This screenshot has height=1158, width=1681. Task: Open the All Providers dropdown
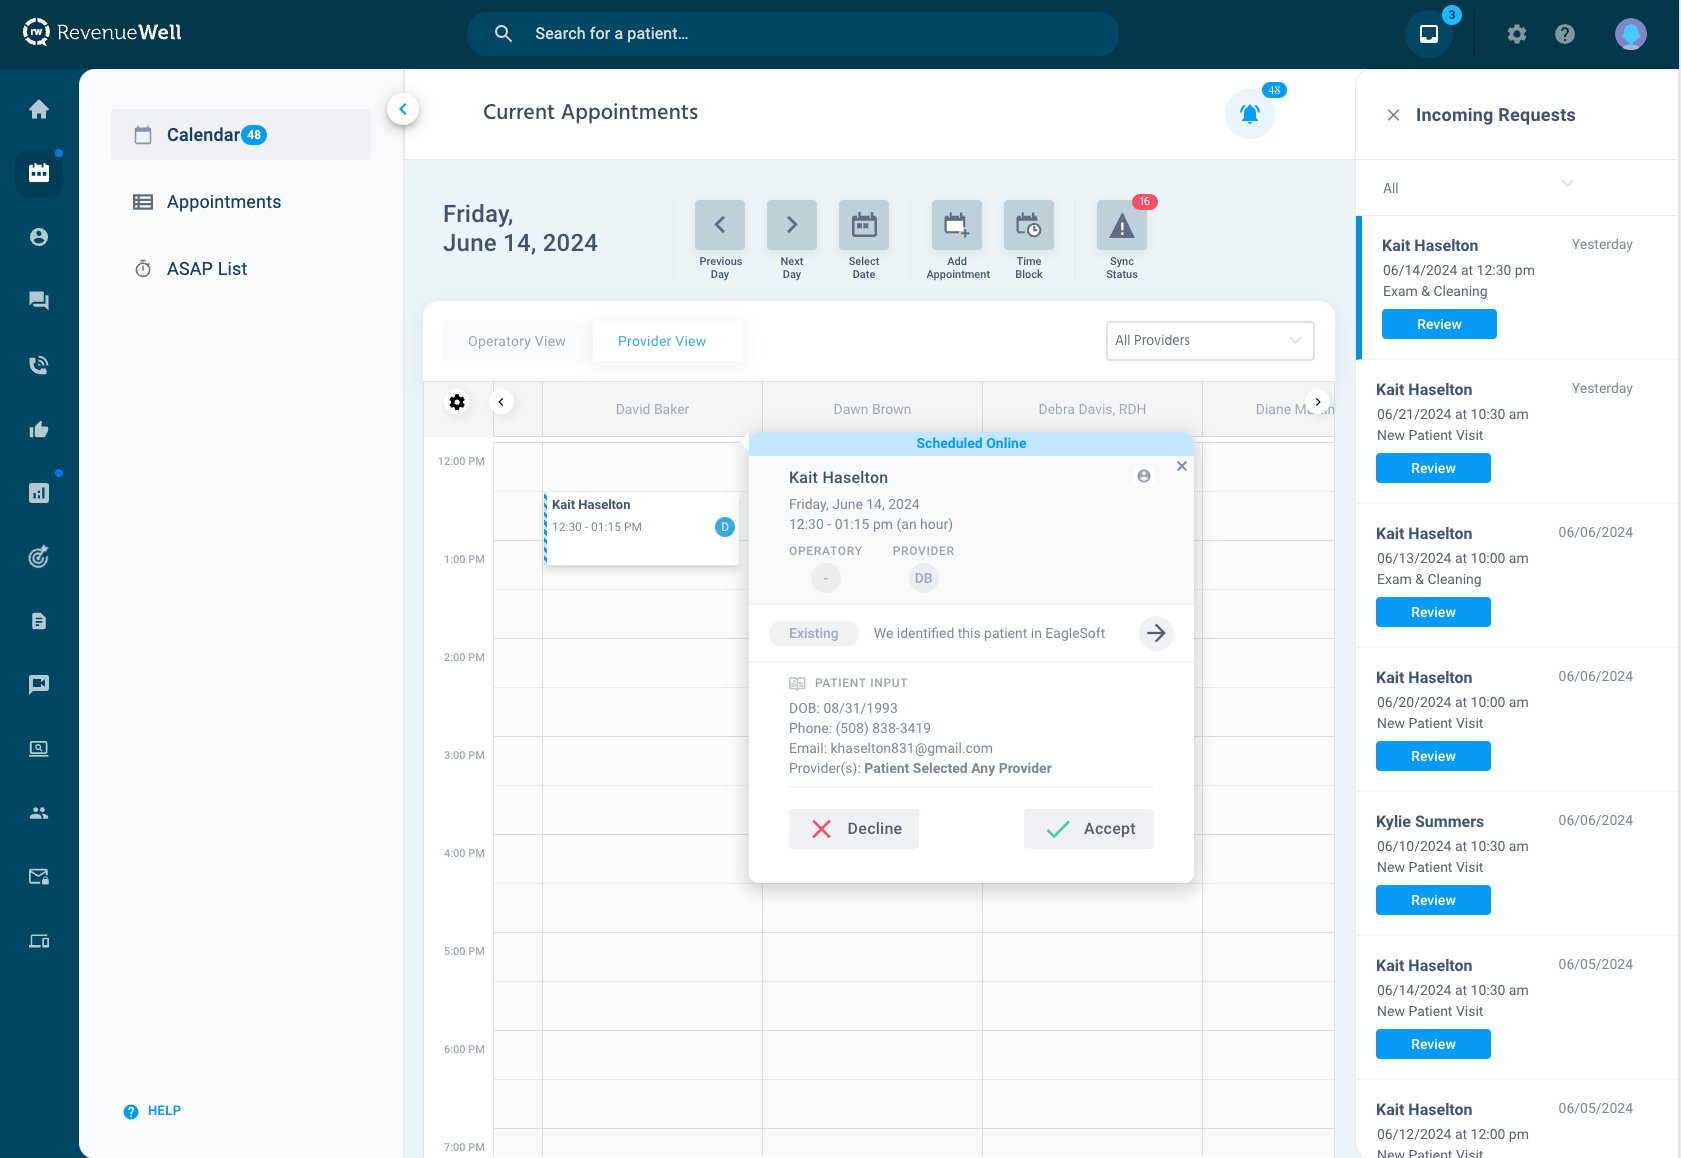1209,341
